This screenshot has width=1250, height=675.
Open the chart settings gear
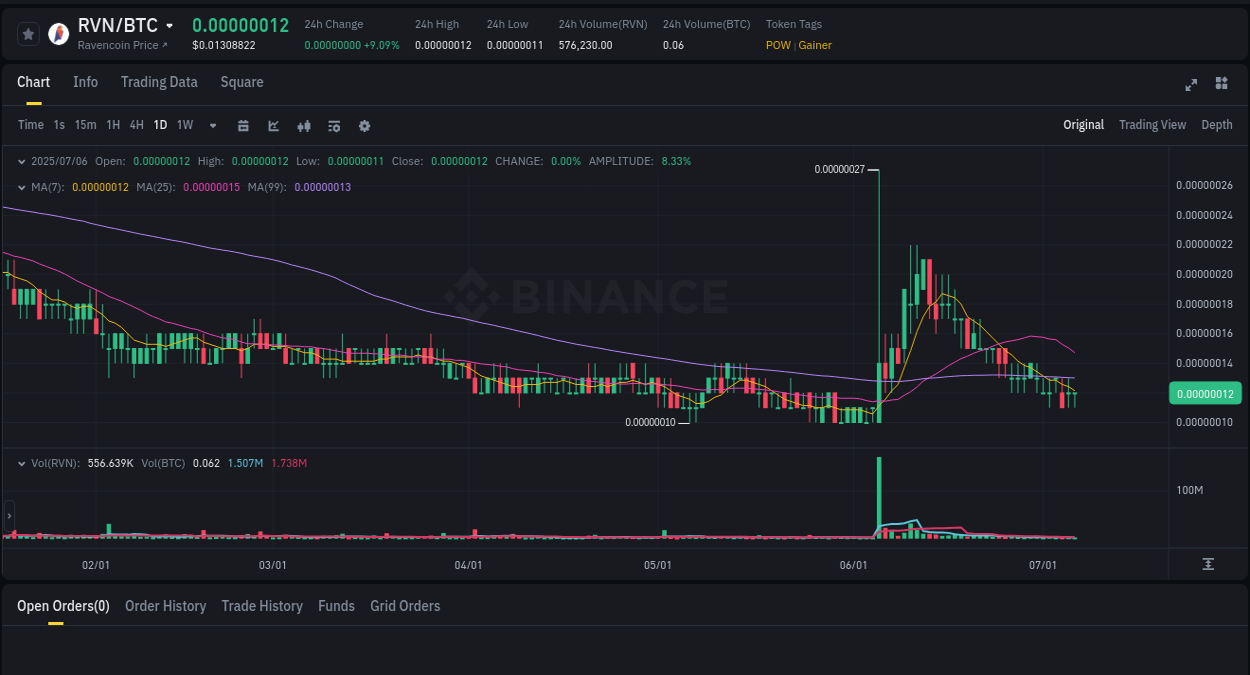click(364, 125)
